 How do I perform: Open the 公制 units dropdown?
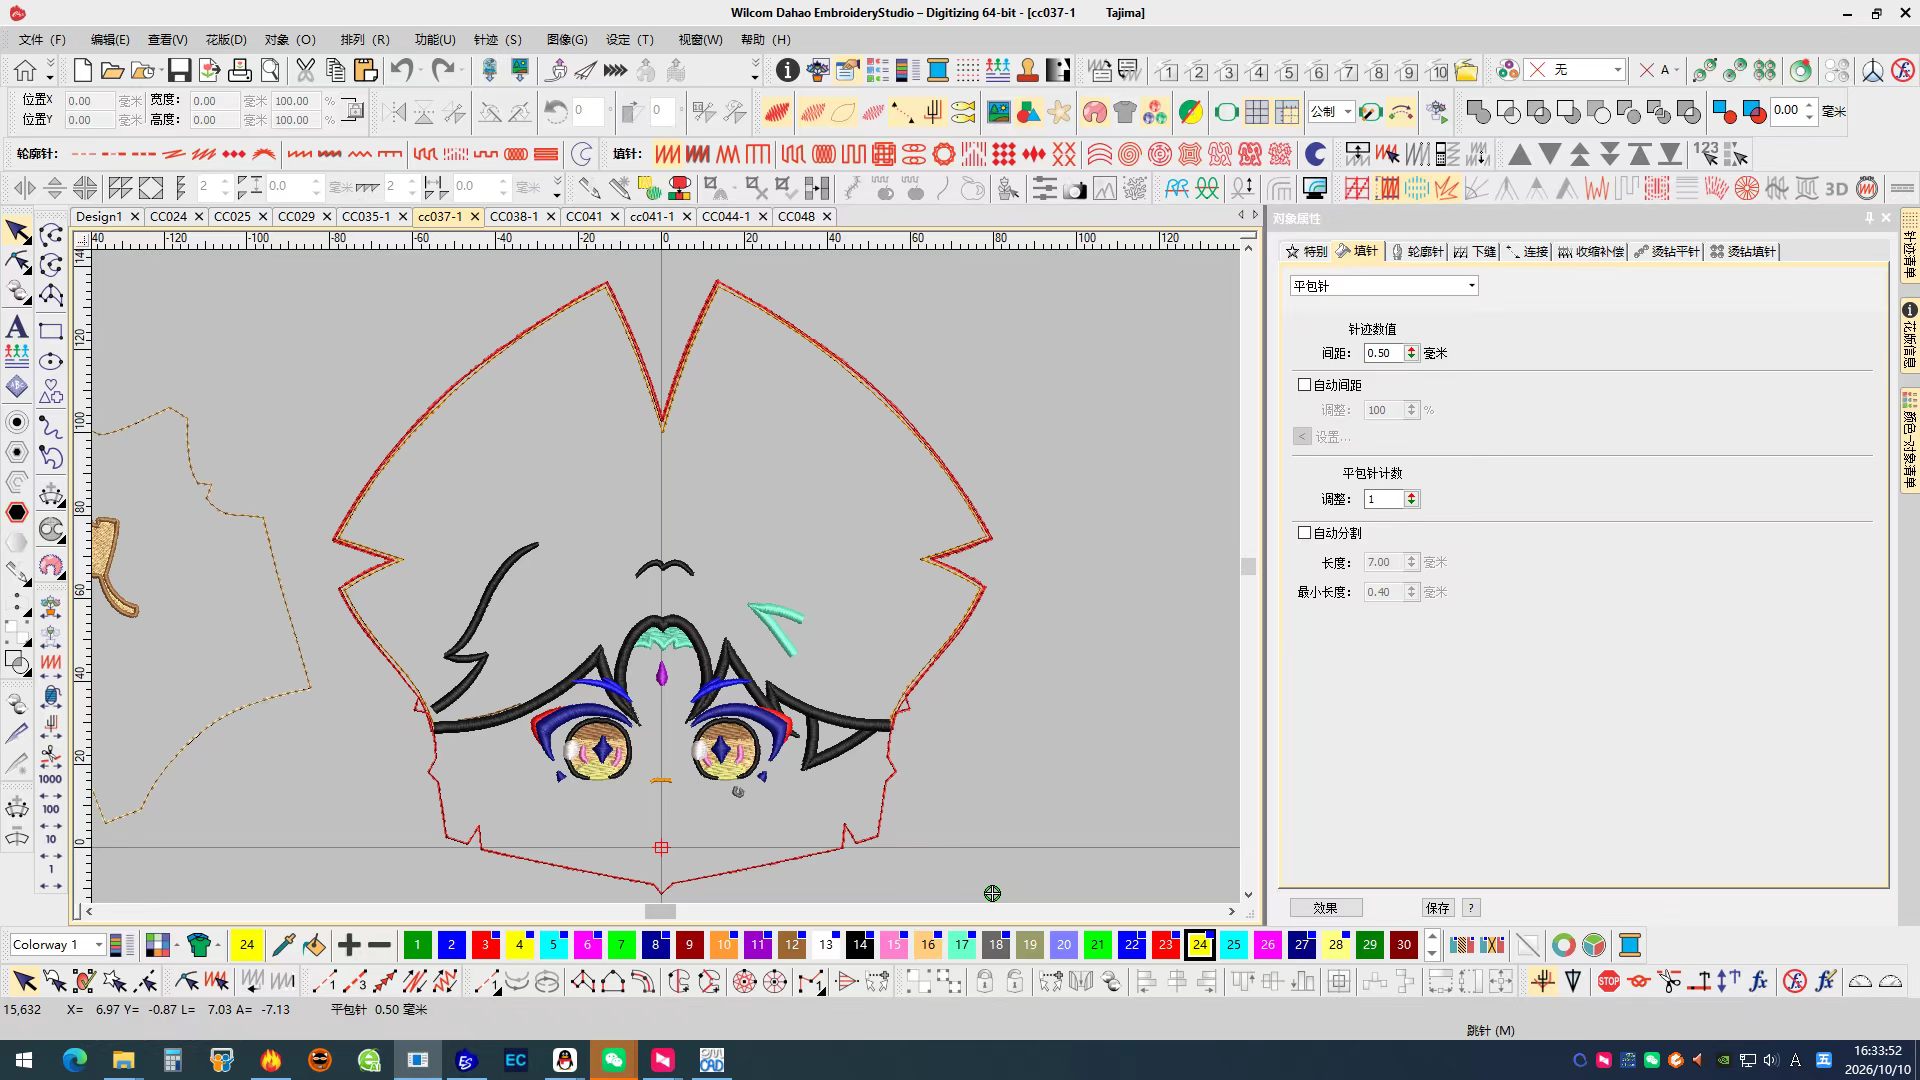coord(1331,112)
